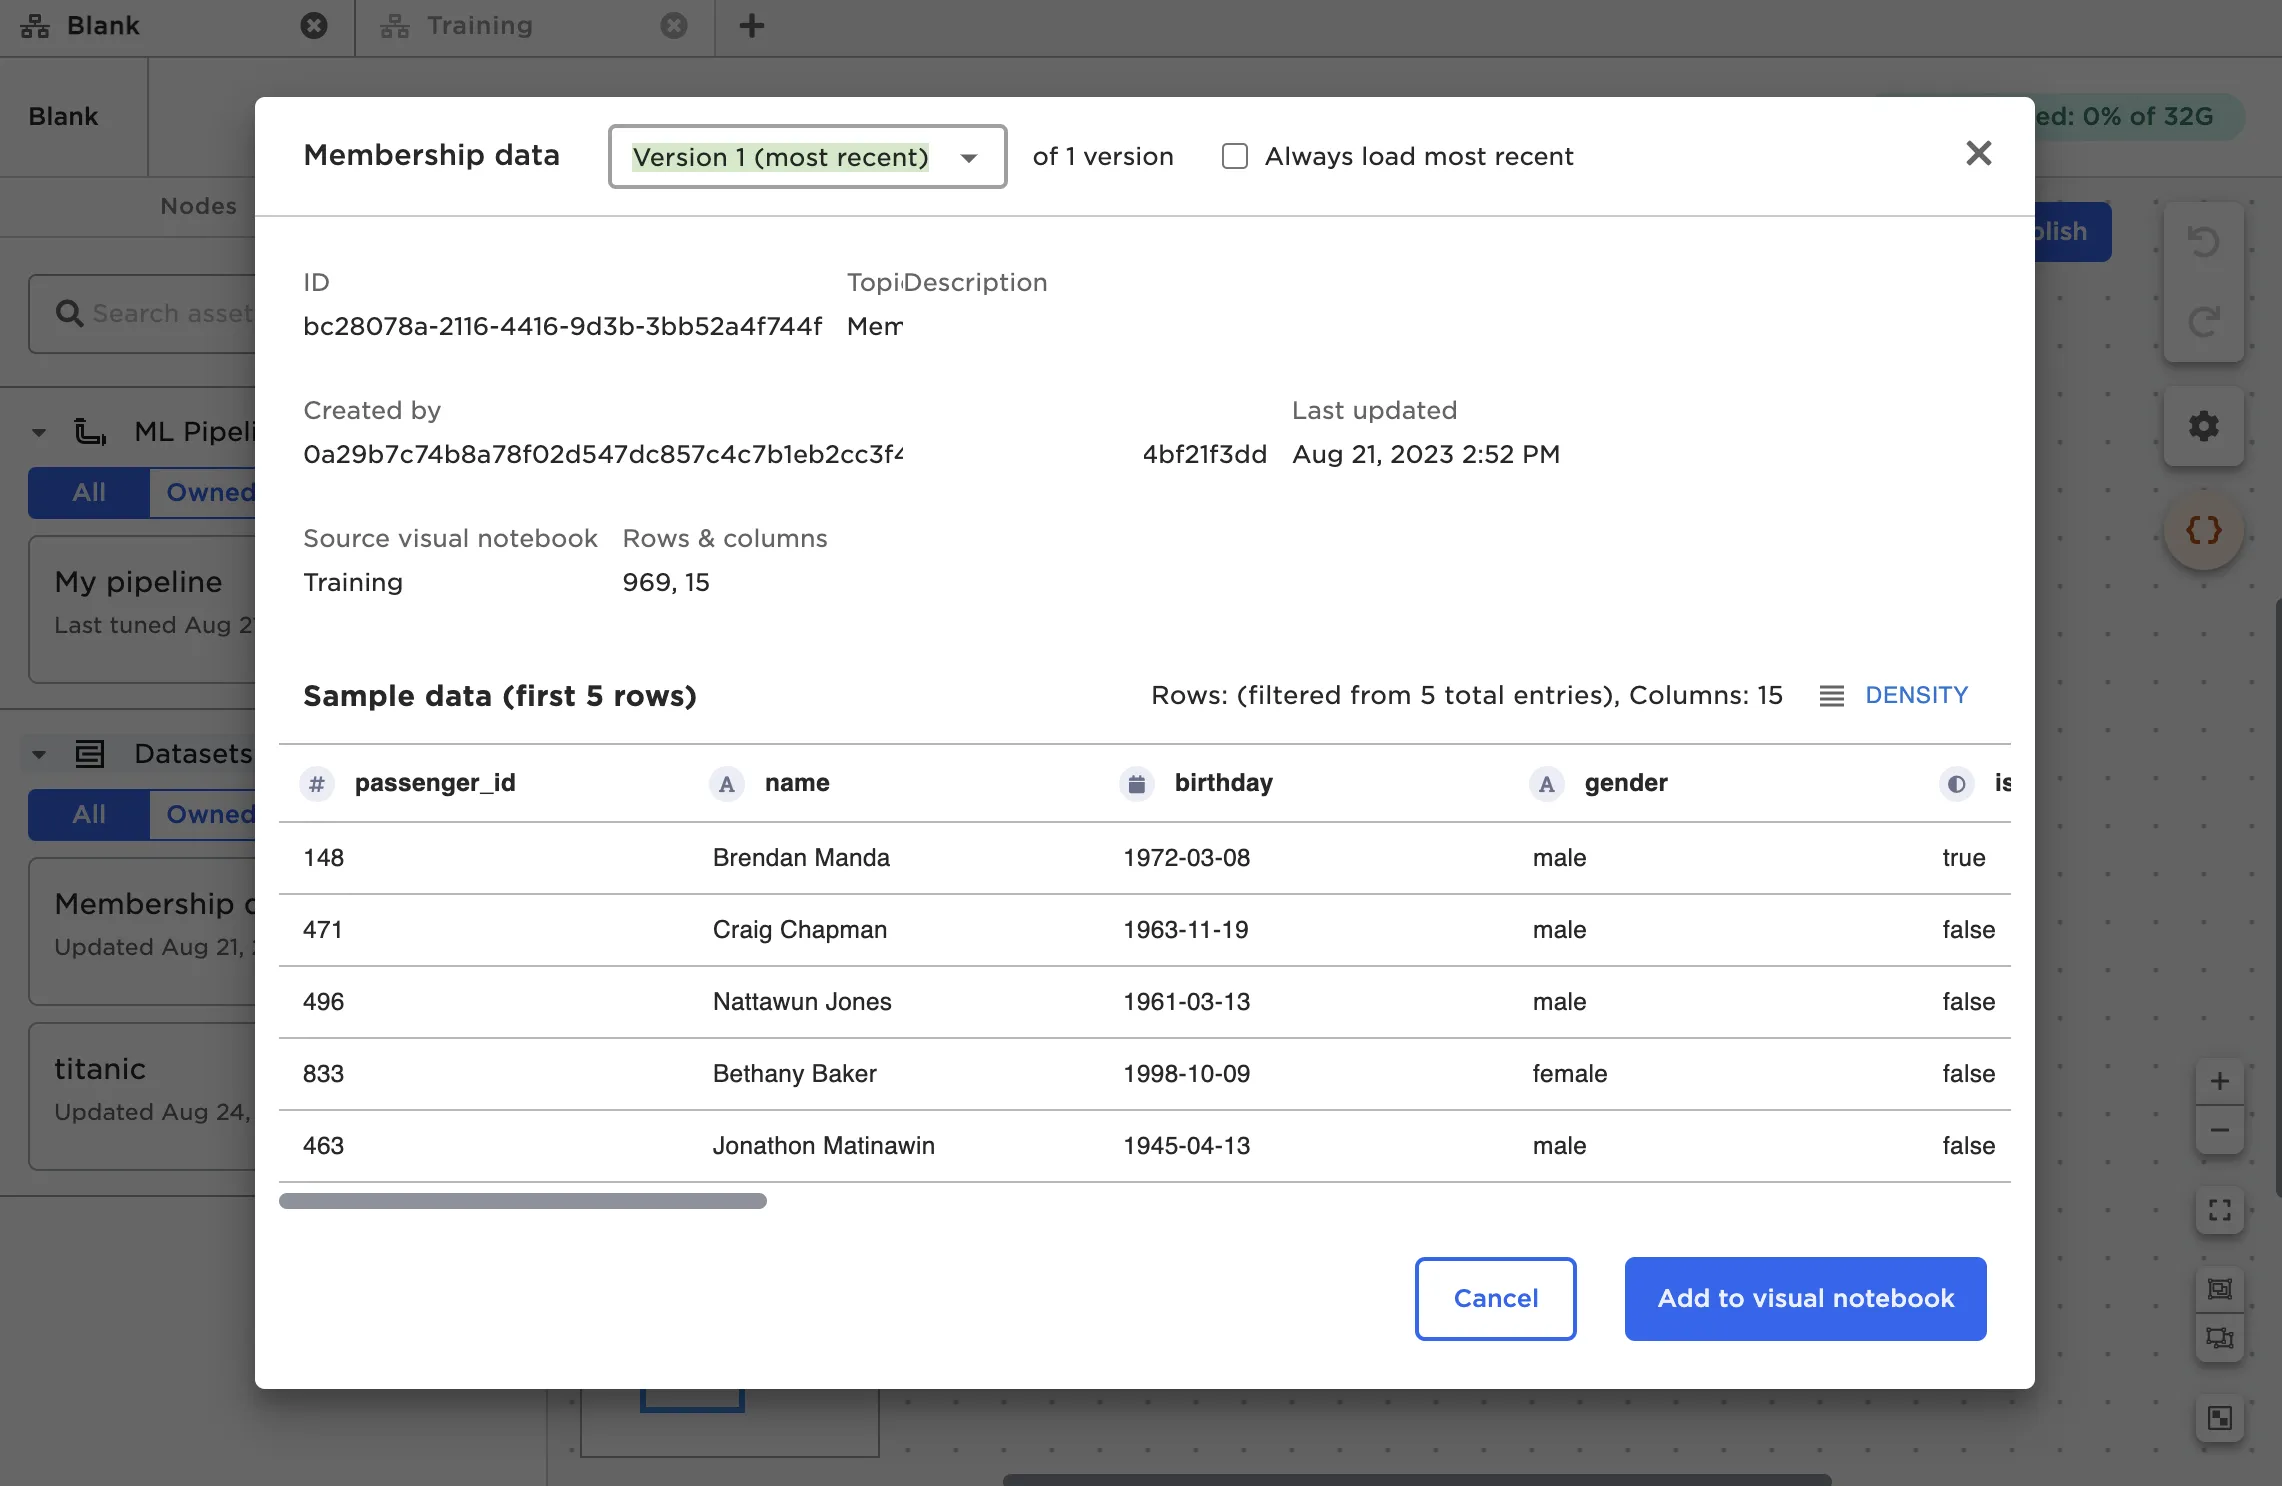Viewport: 2282px width, 1486px height.
Task: Open the titanic dataset card
Action: click(x=142, y=1097)
